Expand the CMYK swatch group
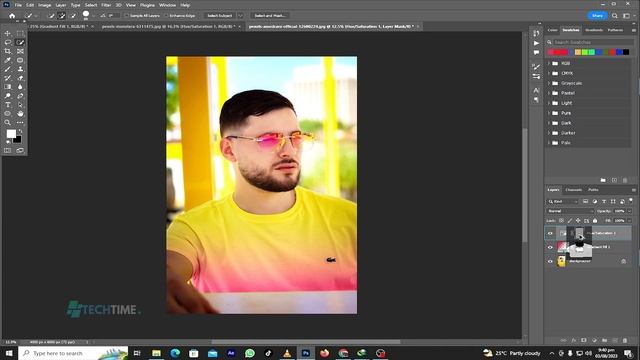Image resolution: width=640 pixels, height=360 pixels. pyautogui.click(x=549, y=73)
